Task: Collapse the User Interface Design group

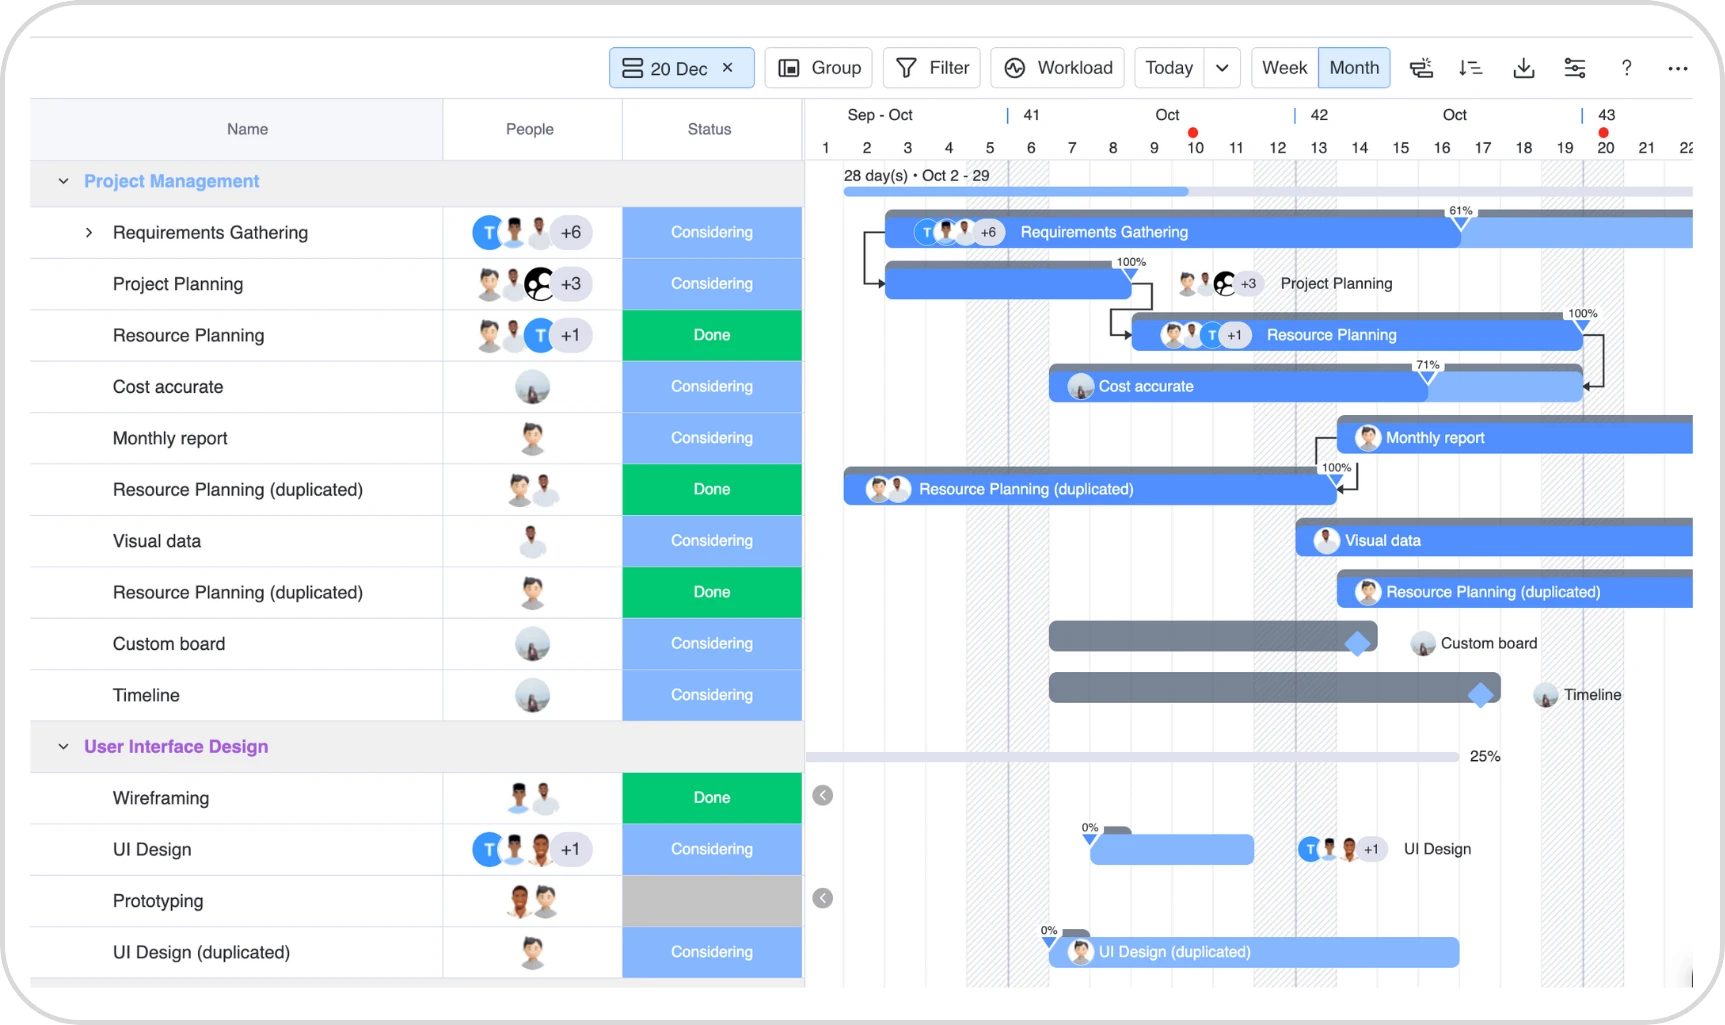Action: tap(63, 746)
